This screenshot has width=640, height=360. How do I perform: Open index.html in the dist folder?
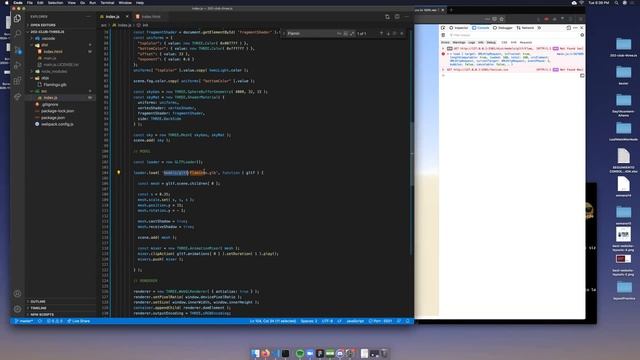(60, 51)
